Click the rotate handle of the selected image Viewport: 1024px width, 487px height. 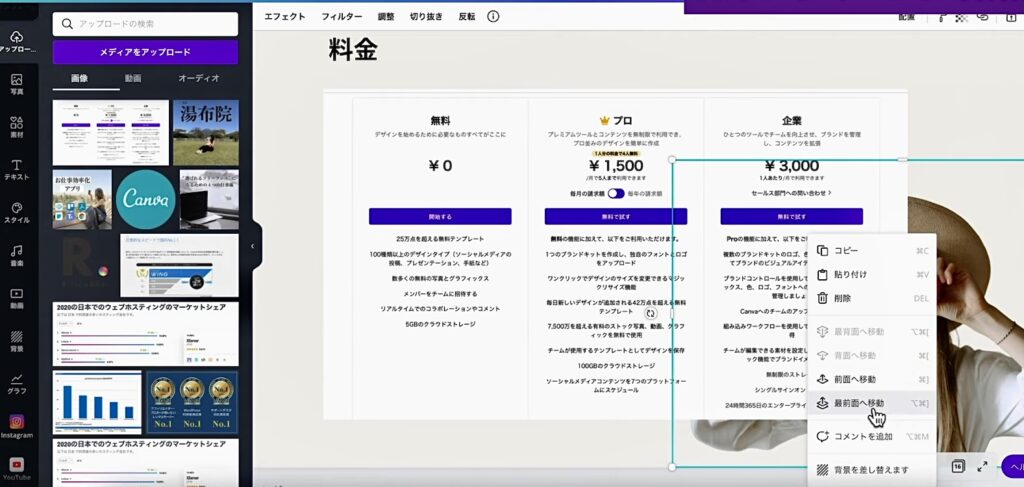click(x=650, y=313)
